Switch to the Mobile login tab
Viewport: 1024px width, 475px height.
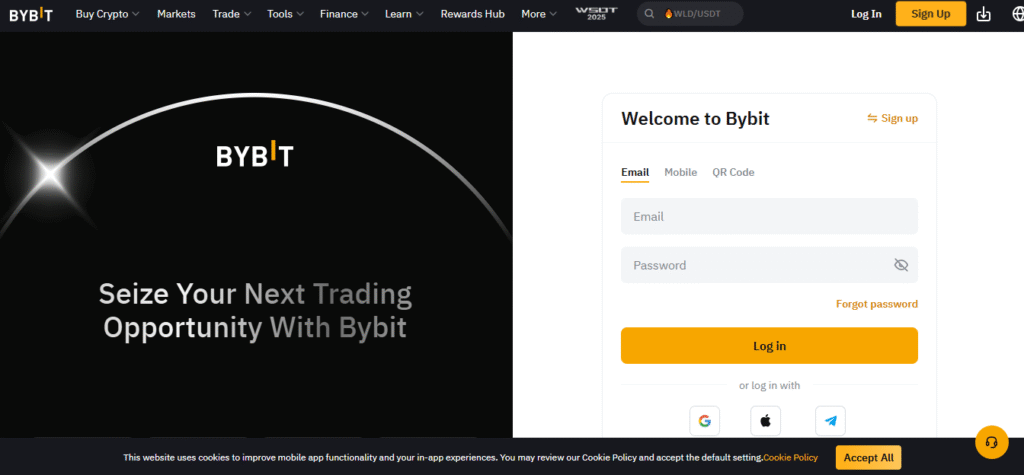point(680,172)
